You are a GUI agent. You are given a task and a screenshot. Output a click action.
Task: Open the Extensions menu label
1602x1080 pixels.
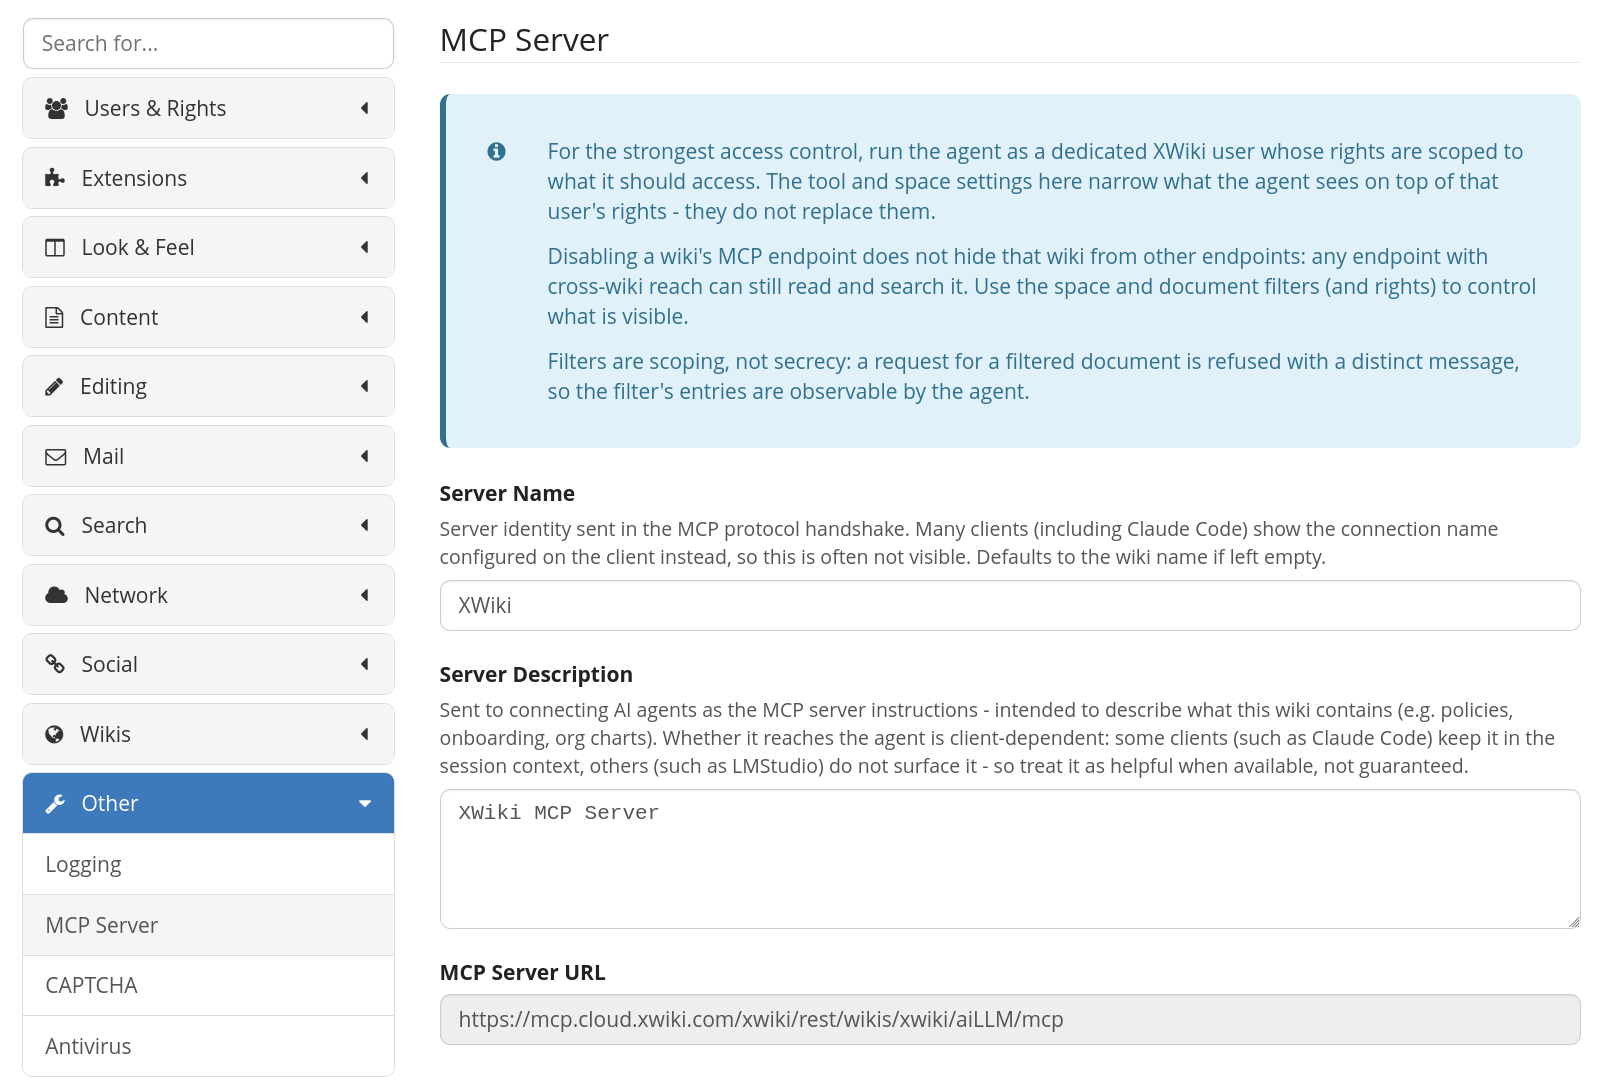pyautogui.click(x=134, y=178)
